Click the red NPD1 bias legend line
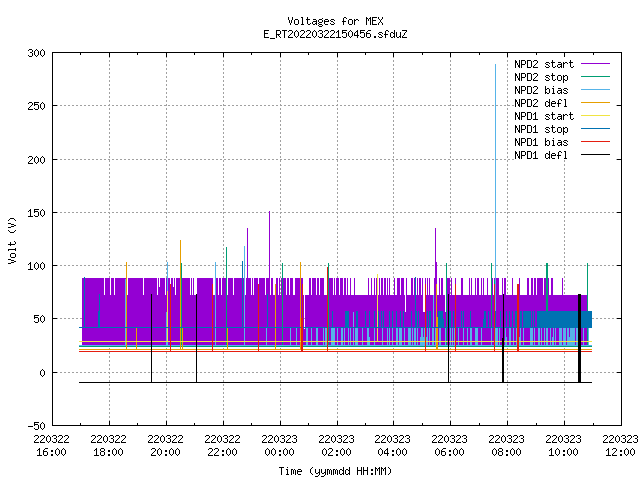This screenshot has height=480, width=640. coord(596,142)
